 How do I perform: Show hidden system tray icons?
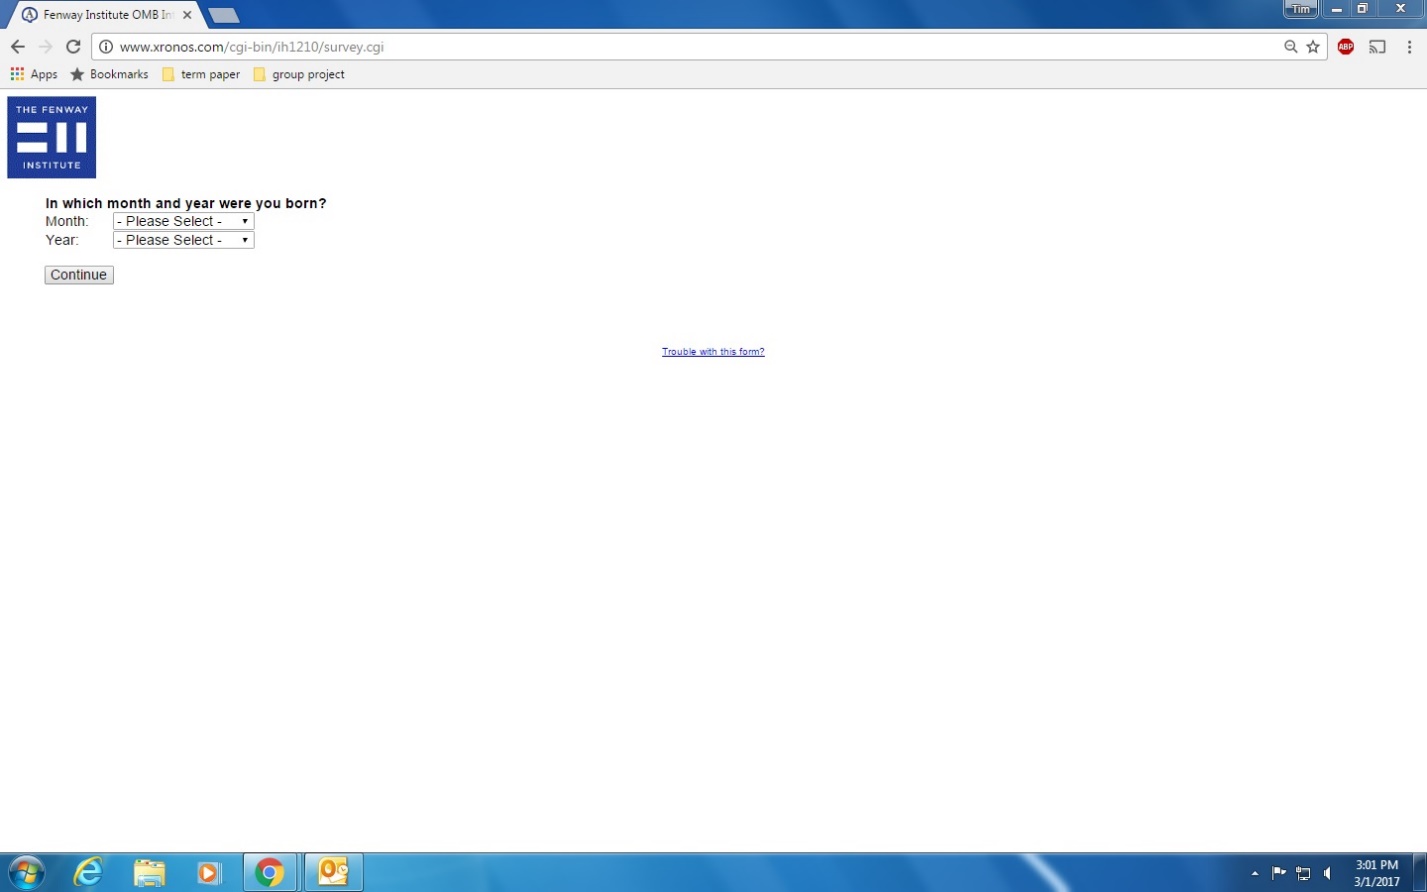[x=1254, y=873]
